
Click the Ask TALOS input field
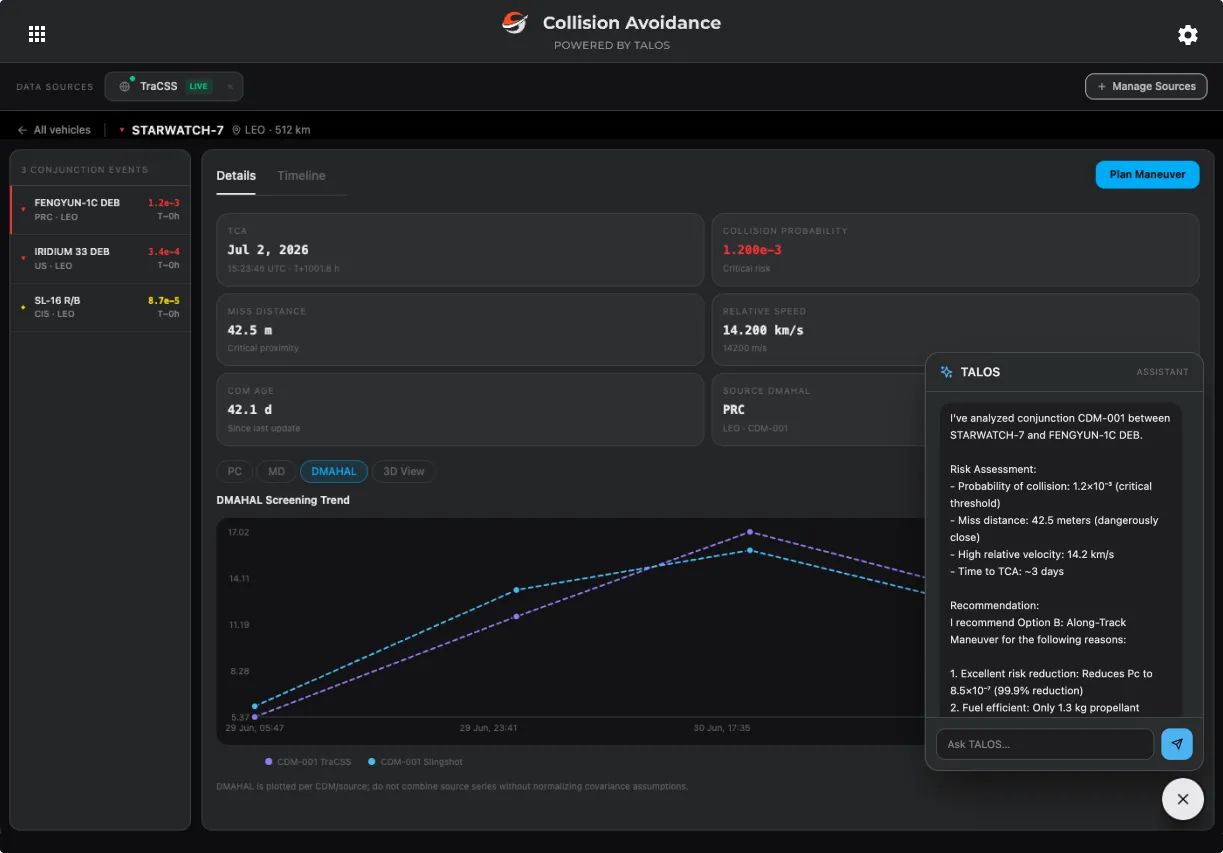click(1045, 744)
